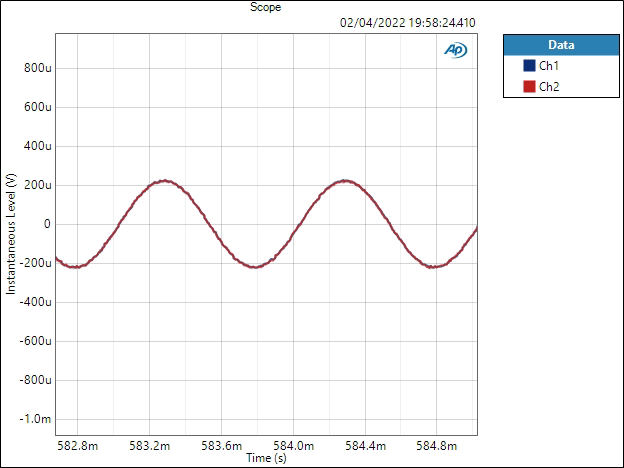624x468 pixels.
Task: Click the 584.0m time tick label
Action: click(x=293, y=446)
